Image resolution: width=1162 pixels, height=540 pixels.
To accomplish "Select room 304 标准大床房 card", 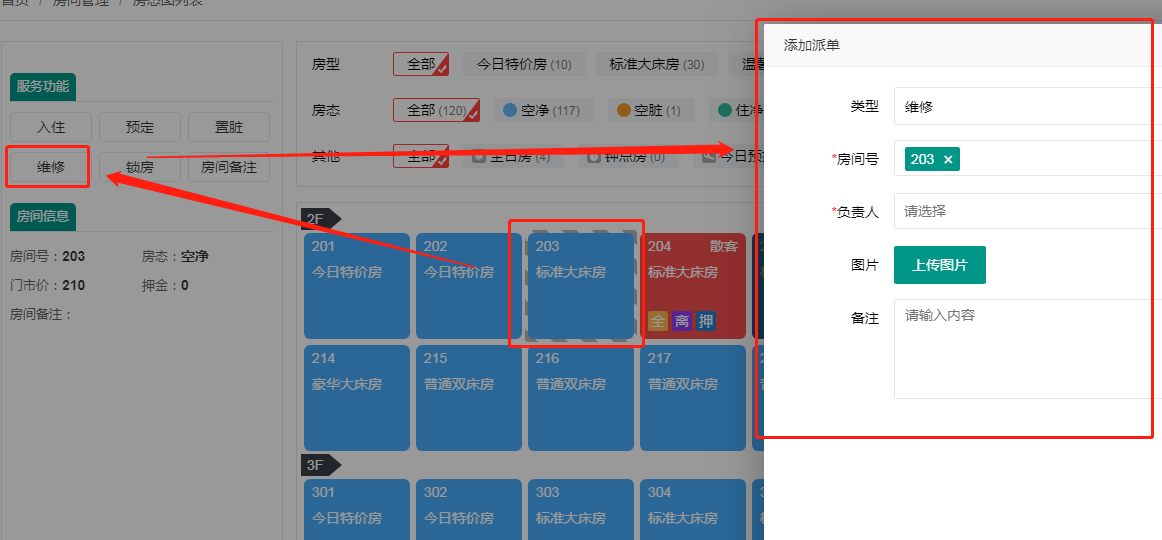I will (x=693, y=510).
